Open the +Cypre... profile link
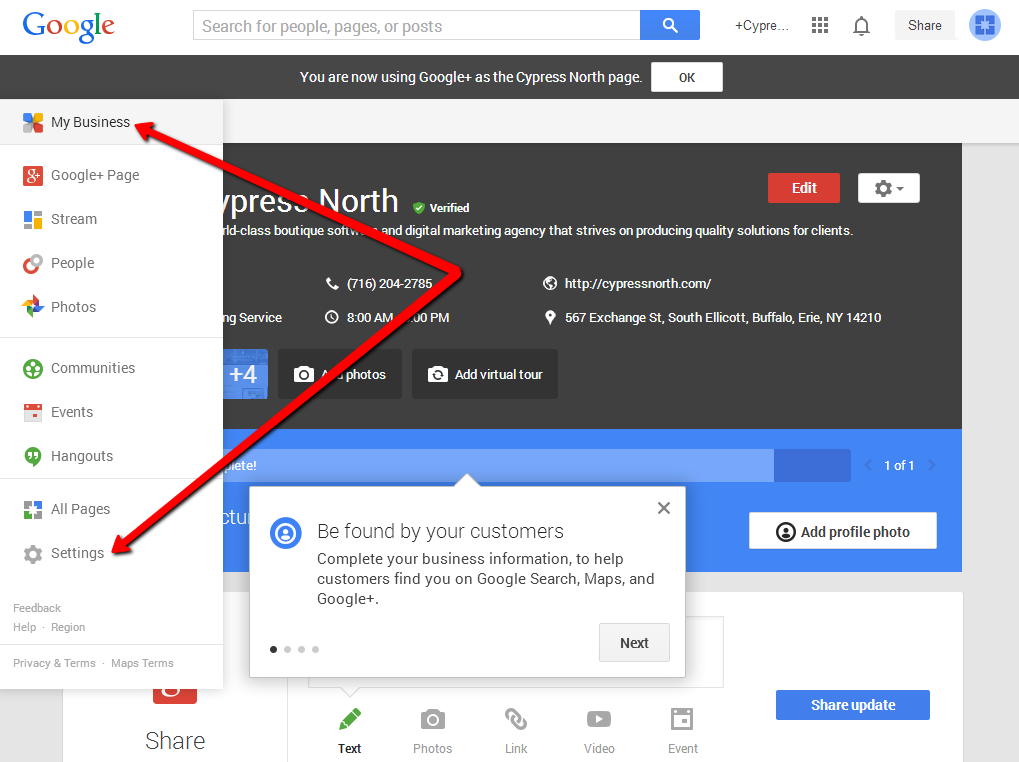Viewport: 1019px width, 762px height. click(x=762, y=25)
